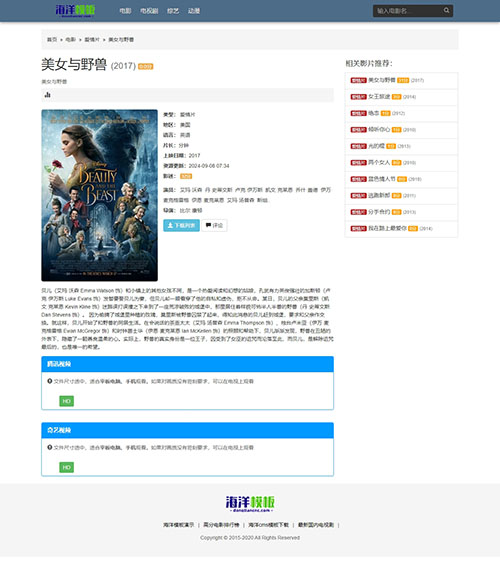Click the blue 下载列表 button
This screenshot has width=500, height=564.
[181, 226]
